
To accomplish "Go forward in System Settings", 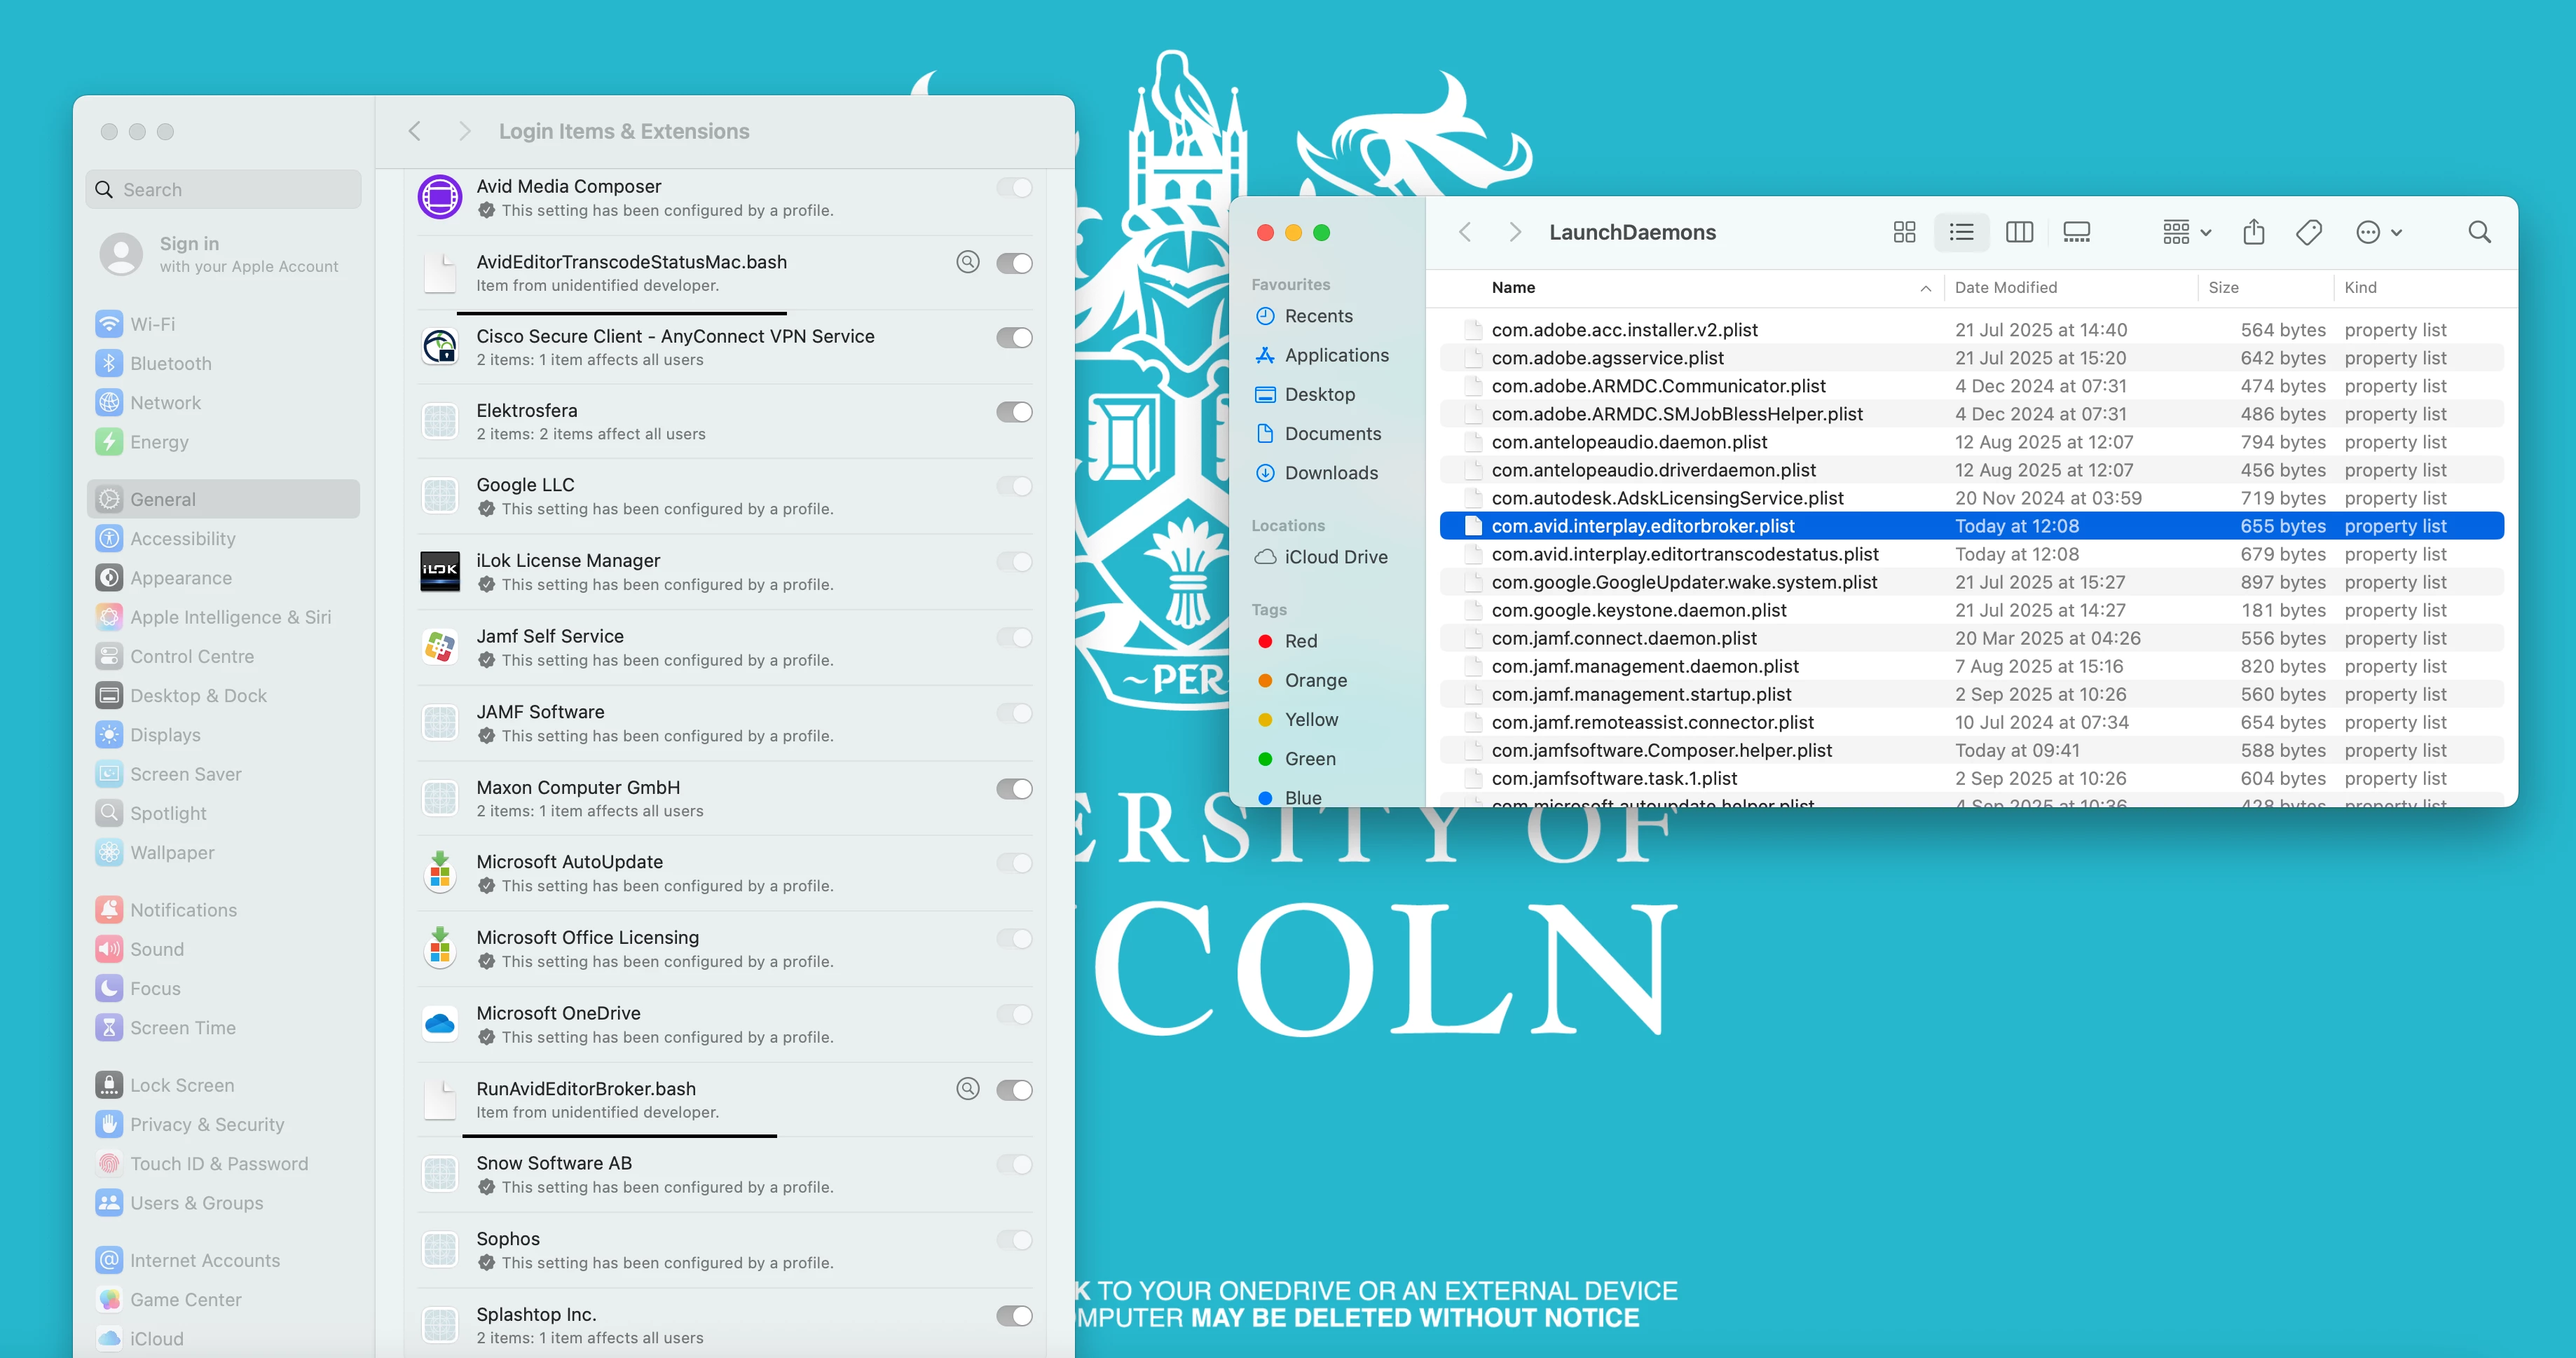I will tap(464, 131).
